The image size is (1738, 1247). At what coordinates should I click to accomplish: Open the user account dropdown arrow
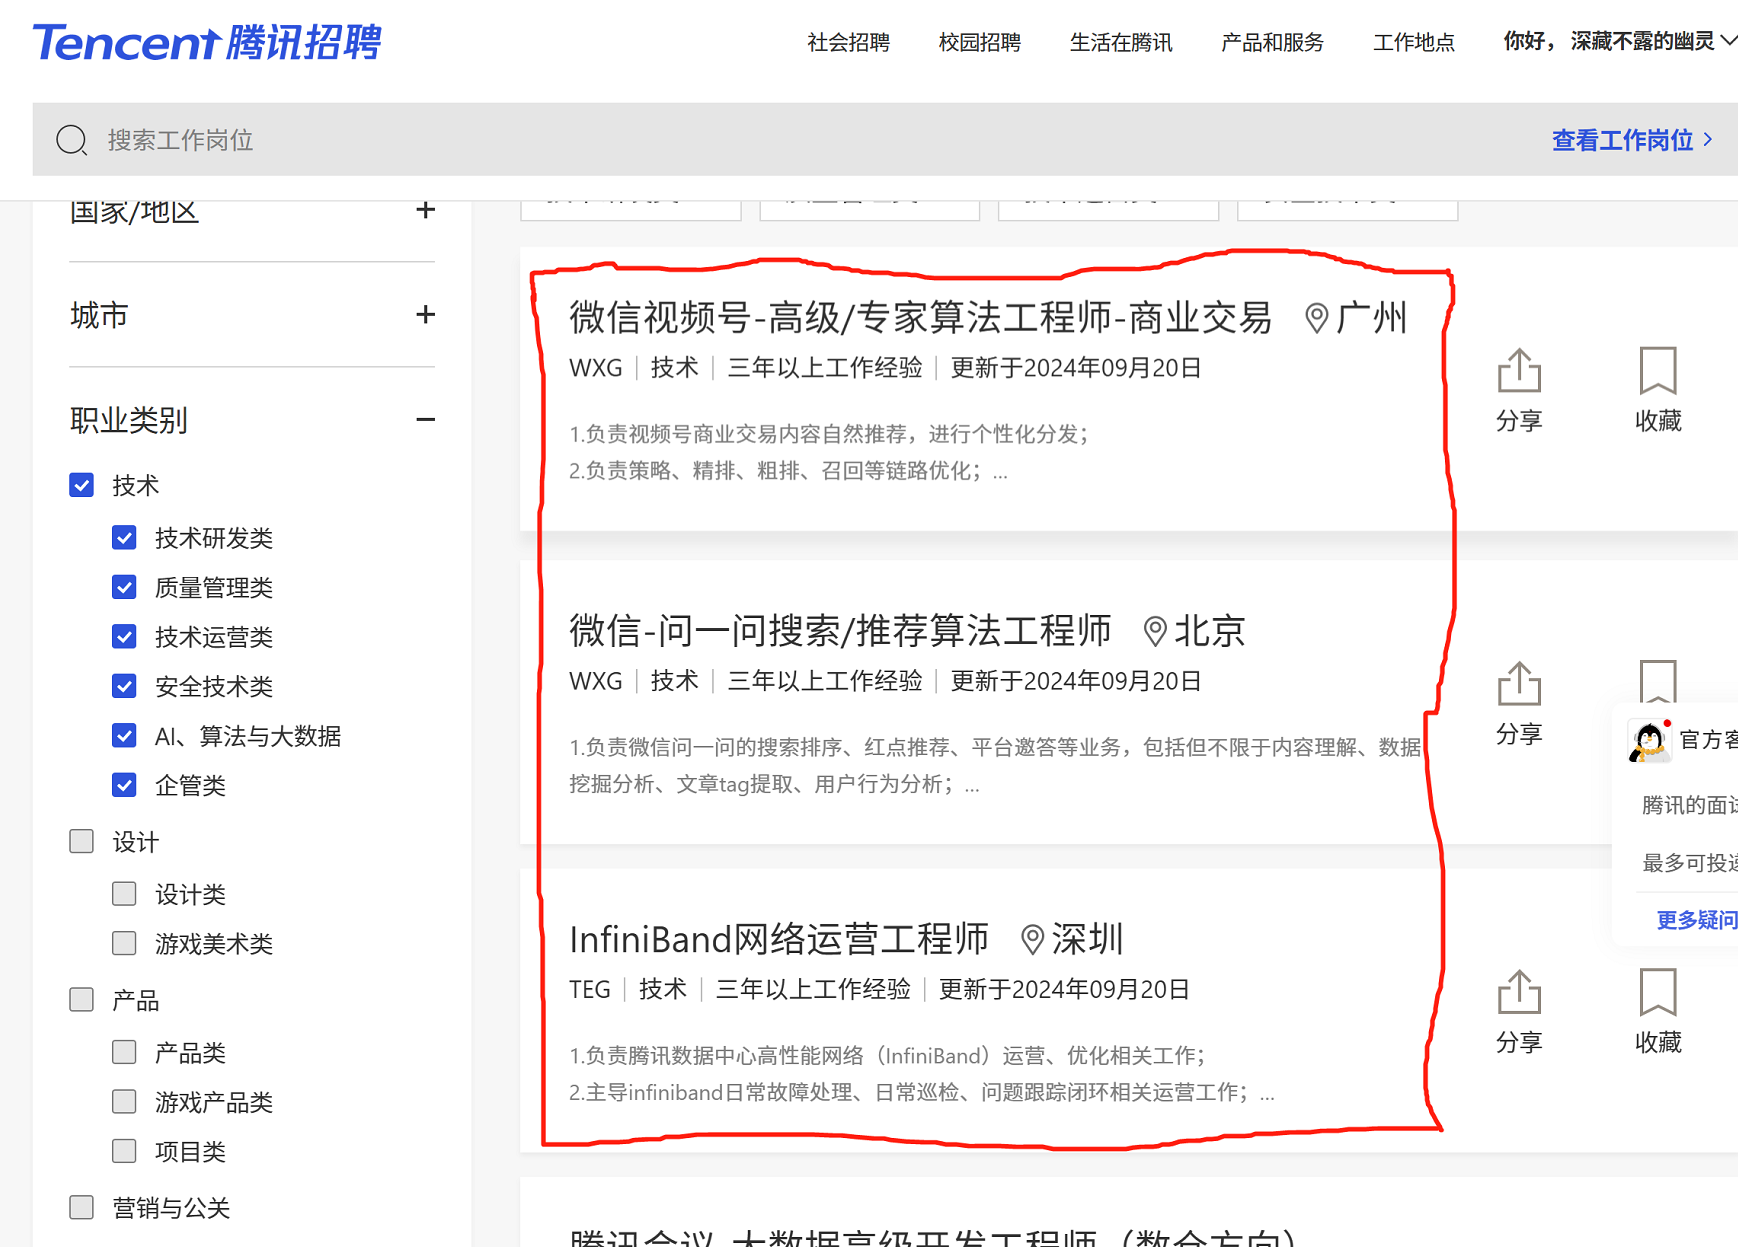[x=1728, y=41]
